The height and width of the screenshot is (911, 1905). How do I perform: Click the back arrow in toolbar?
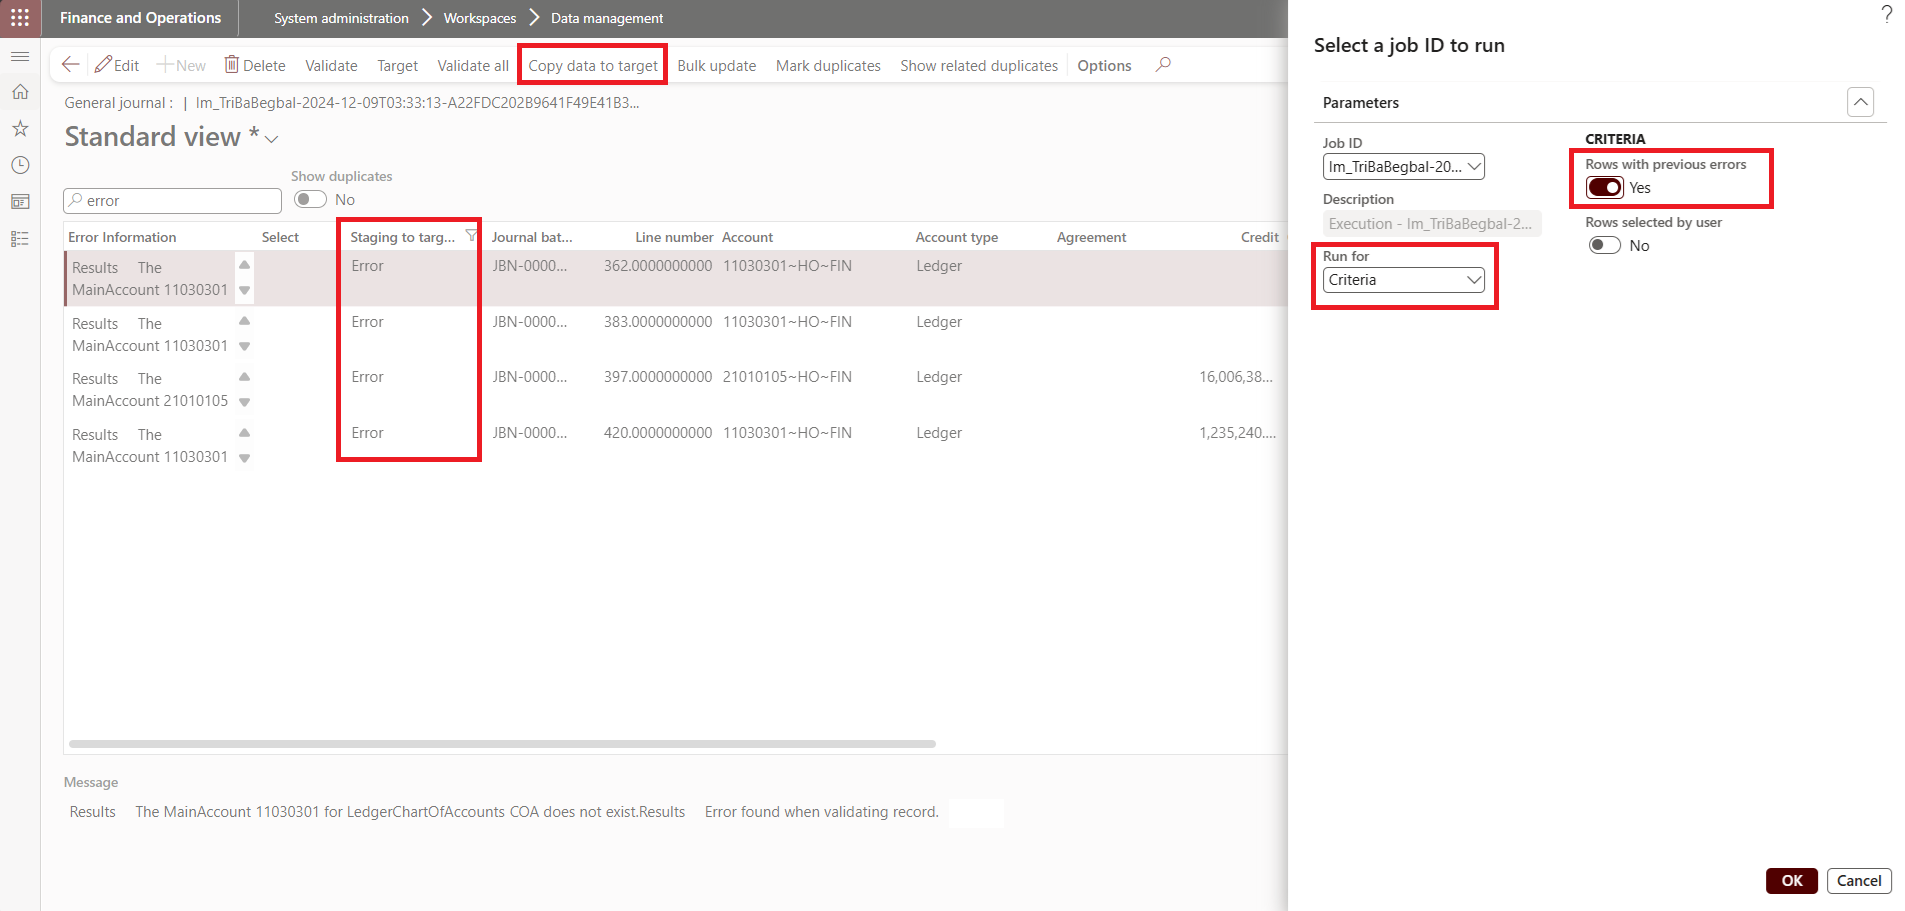click(x=70, y=65)
